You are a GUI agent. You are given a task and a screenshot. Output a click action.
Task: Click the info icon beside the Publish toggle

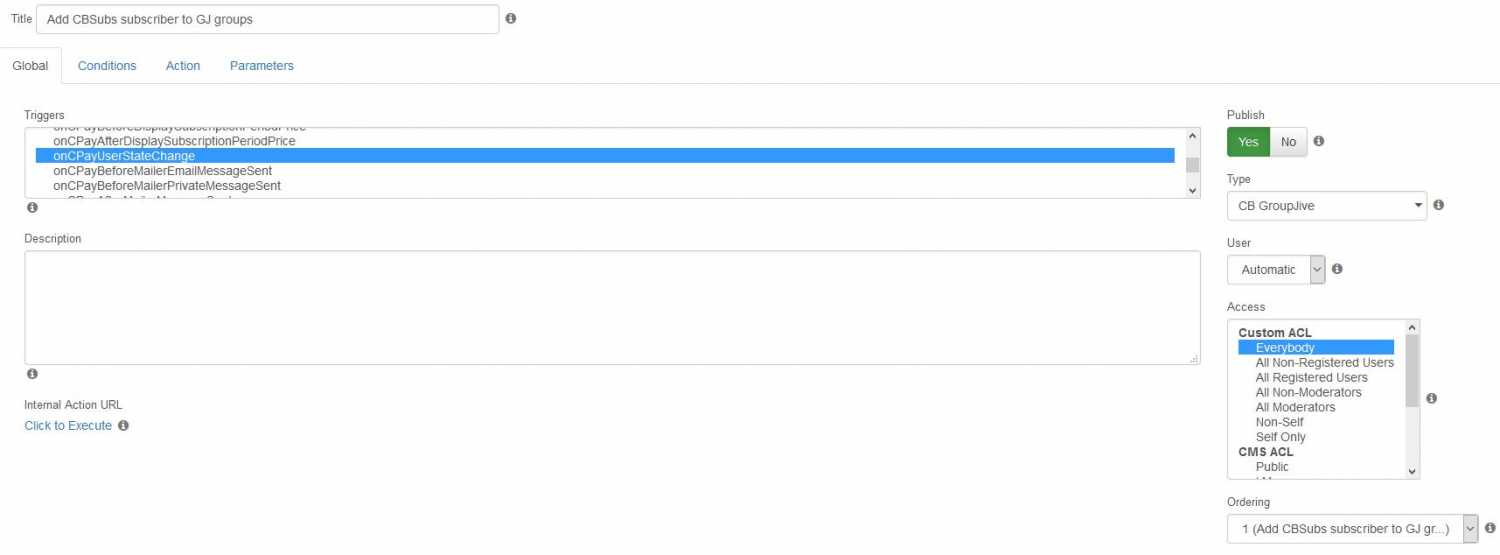1318,141
